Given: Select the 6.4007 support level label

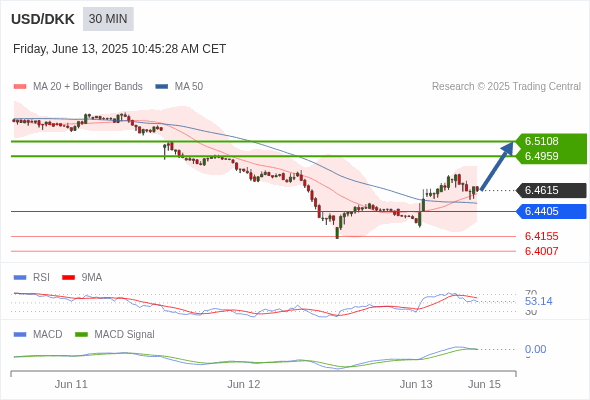Looking at the screenshot, I should click(541, 251).
